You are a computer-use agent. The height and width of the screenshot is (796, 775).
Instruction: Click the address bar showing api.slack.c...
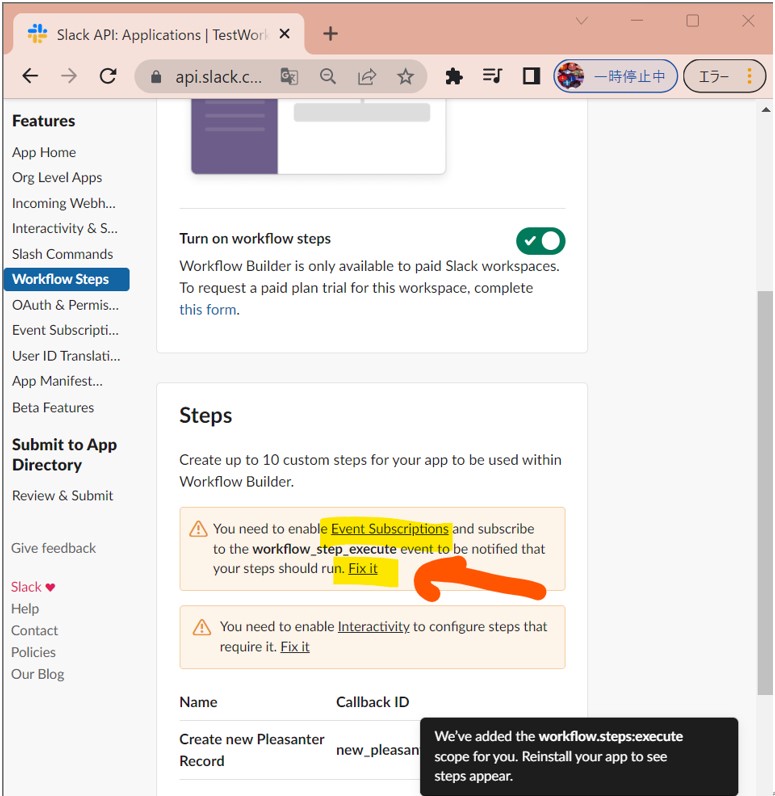pos(218,77)
